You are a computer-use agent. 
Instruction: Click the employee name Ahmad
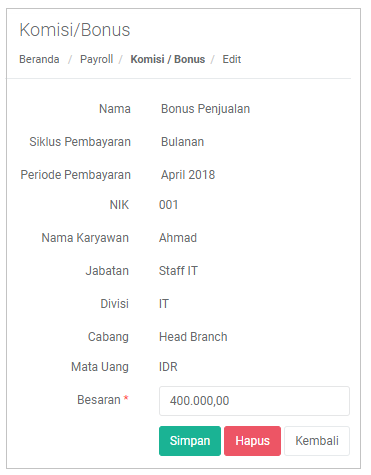coord(178,238)
